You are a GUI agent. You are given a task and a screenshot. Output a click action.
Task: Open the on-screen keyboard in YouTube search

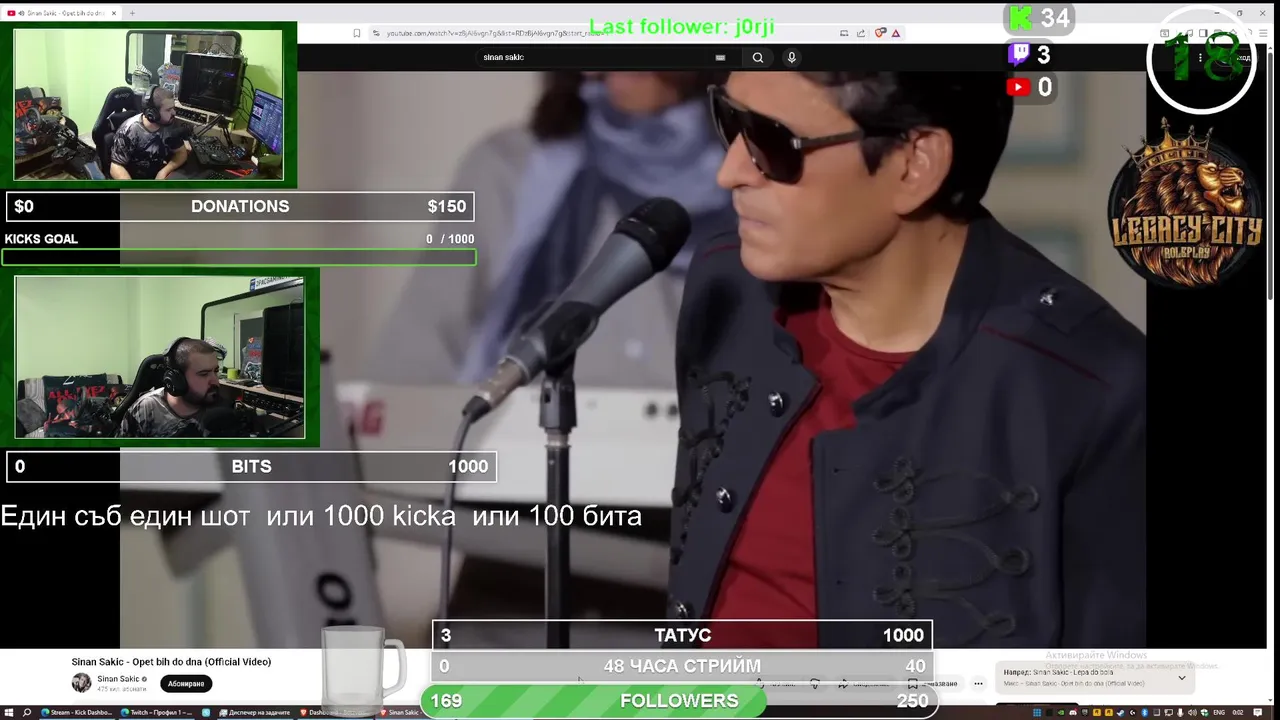[720, 57]
